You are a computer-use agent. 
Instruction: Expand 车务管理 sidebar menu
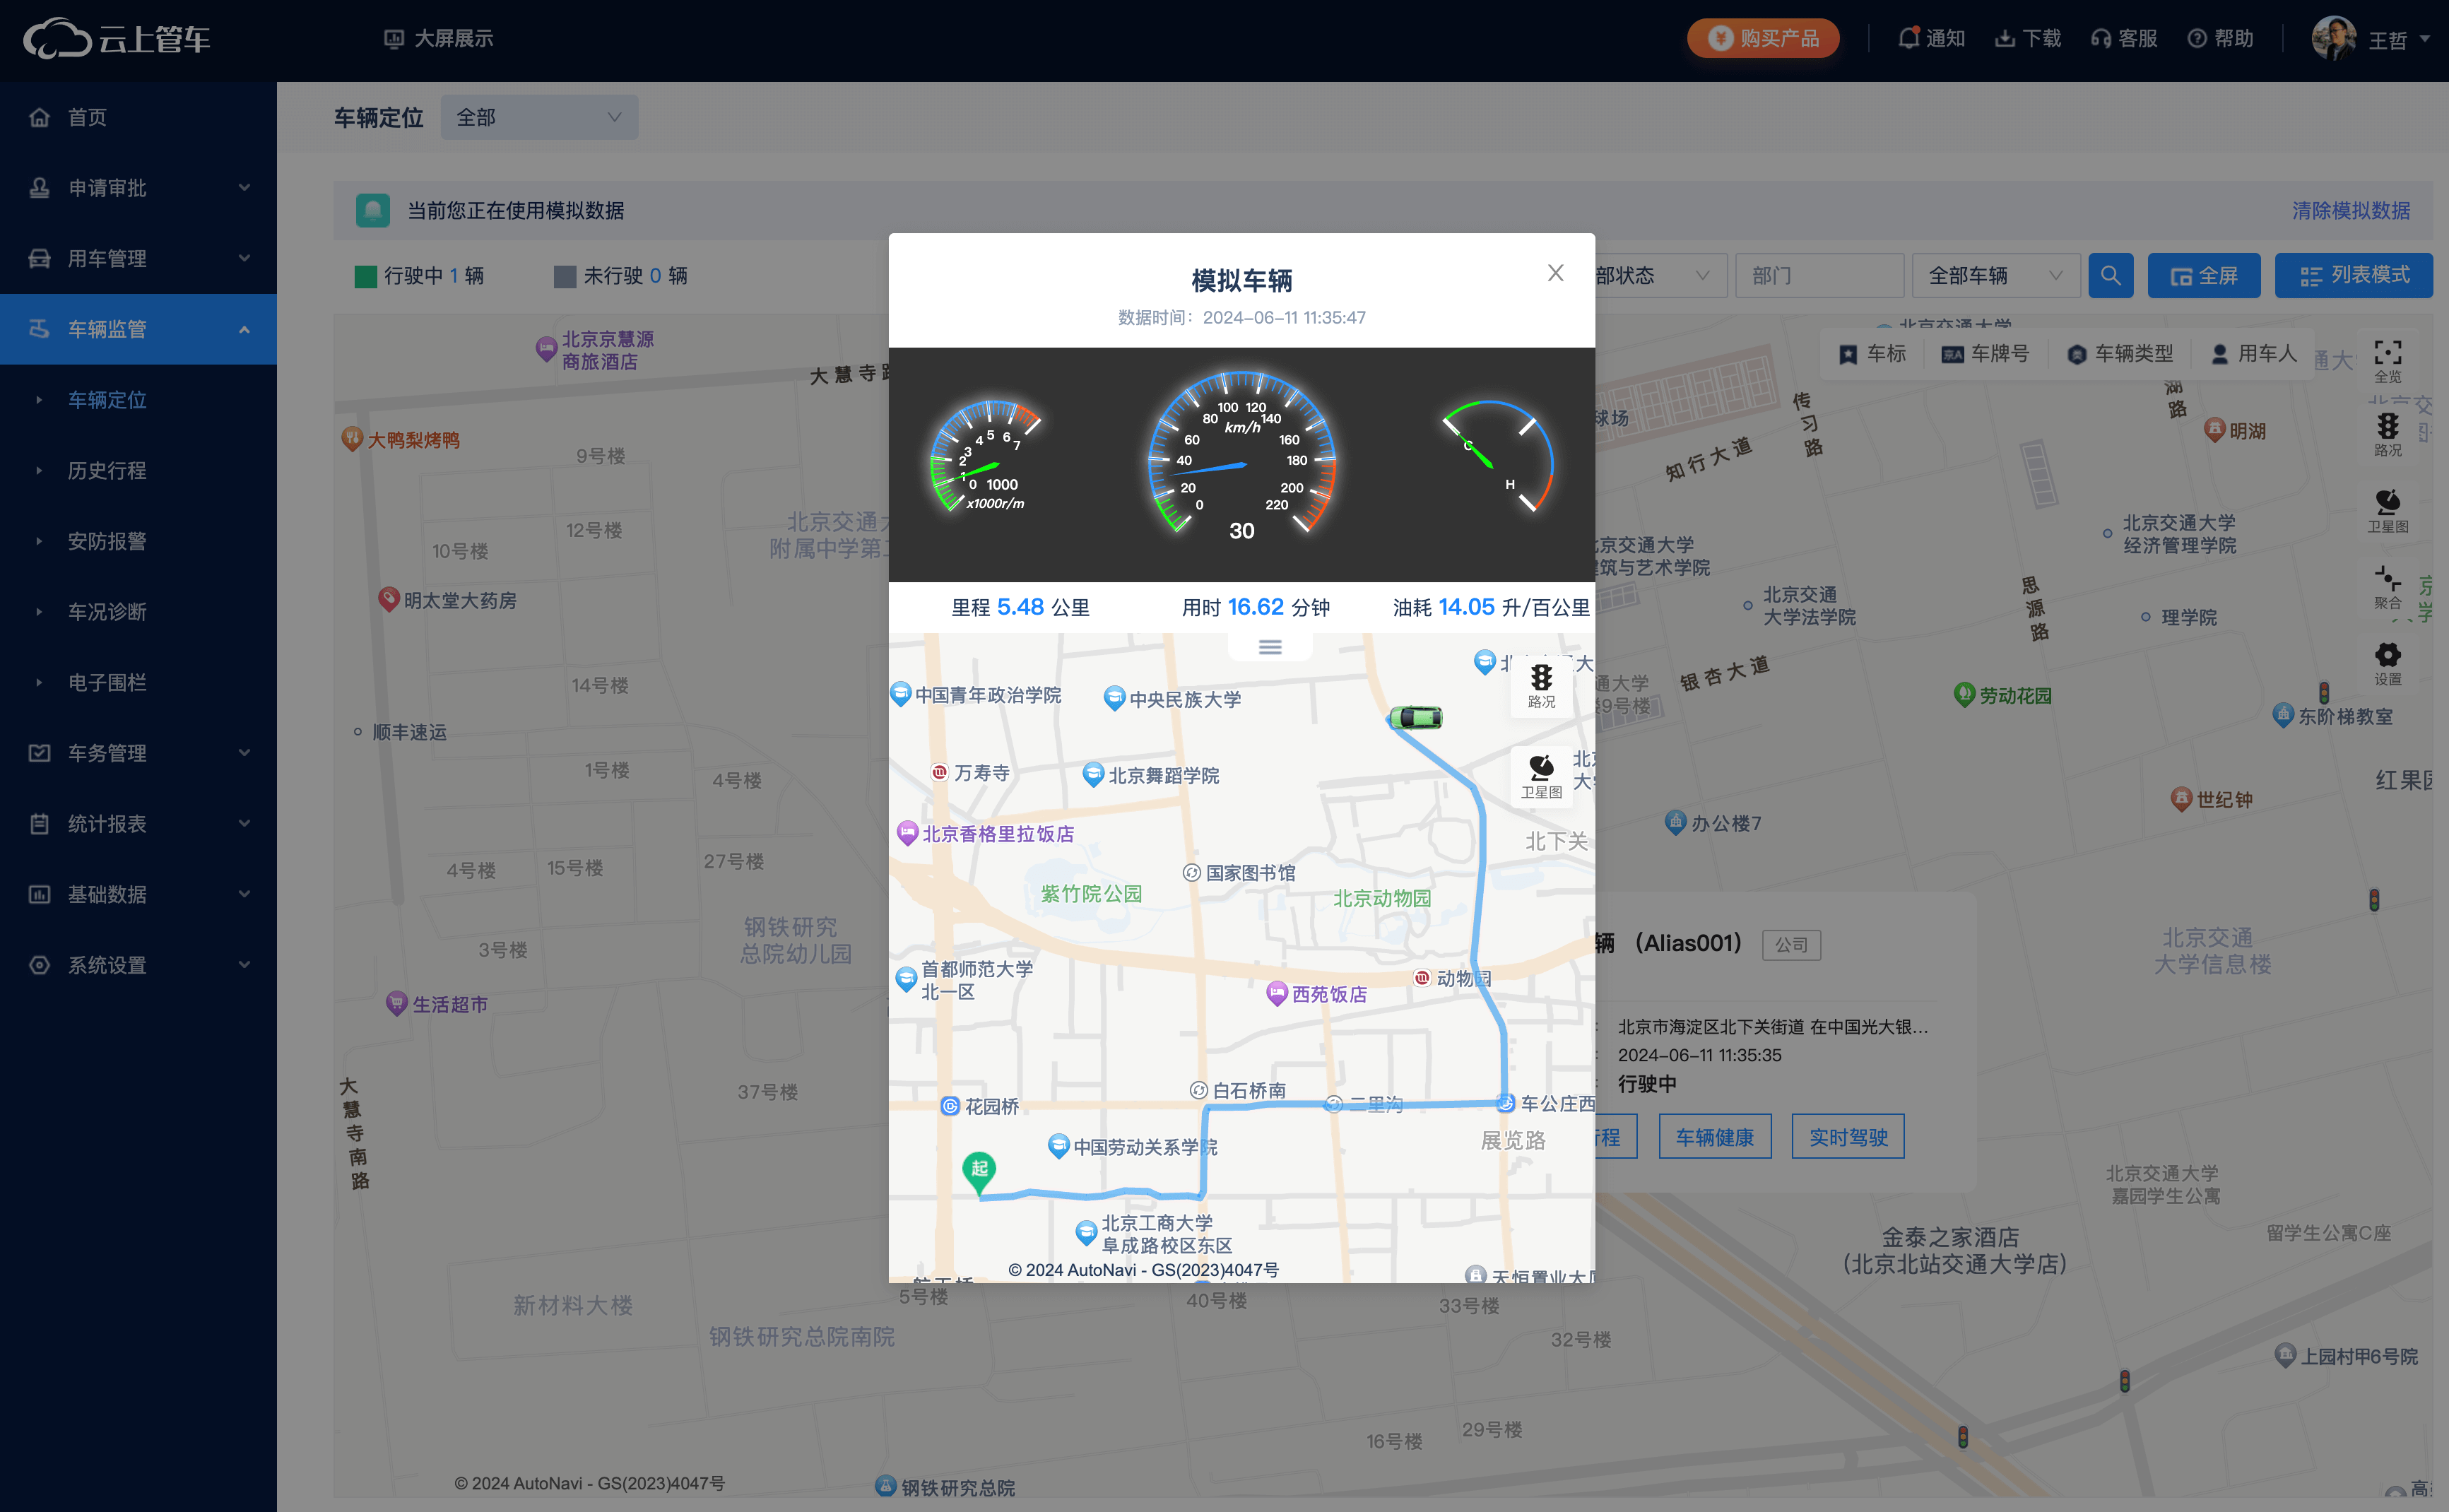point(138,753)
